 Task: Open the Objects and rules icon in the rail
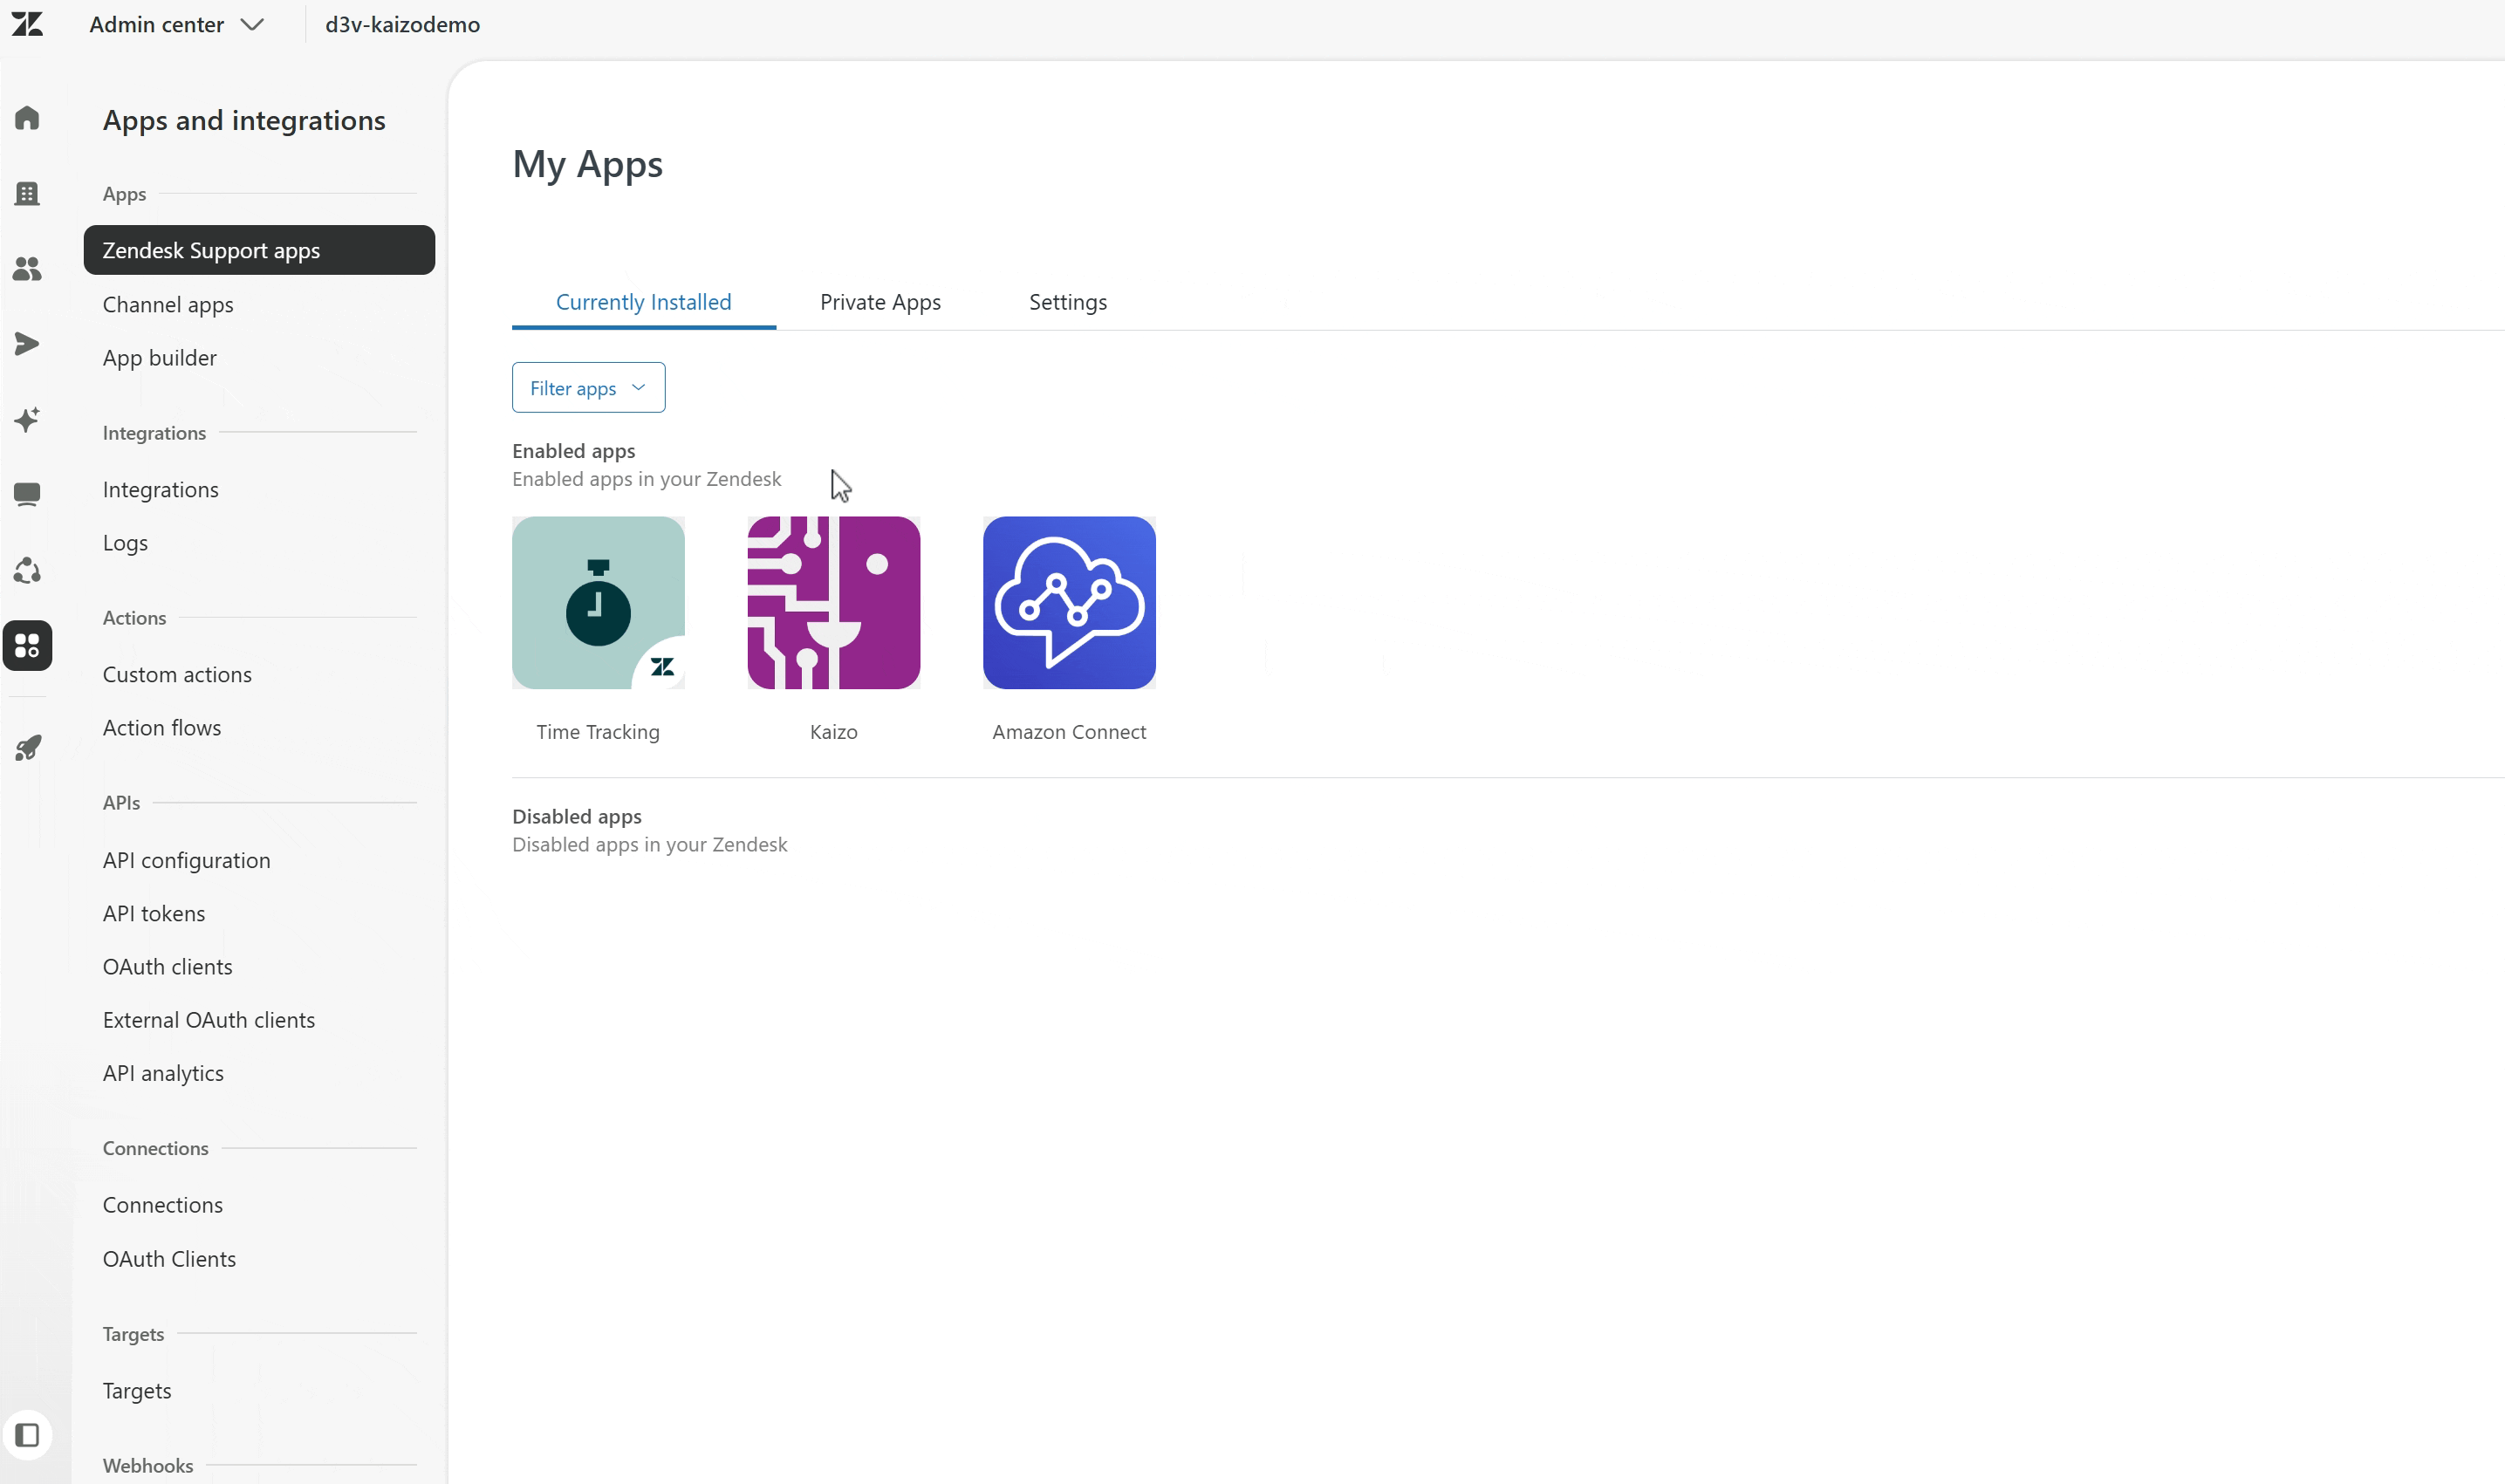[27, 570]
